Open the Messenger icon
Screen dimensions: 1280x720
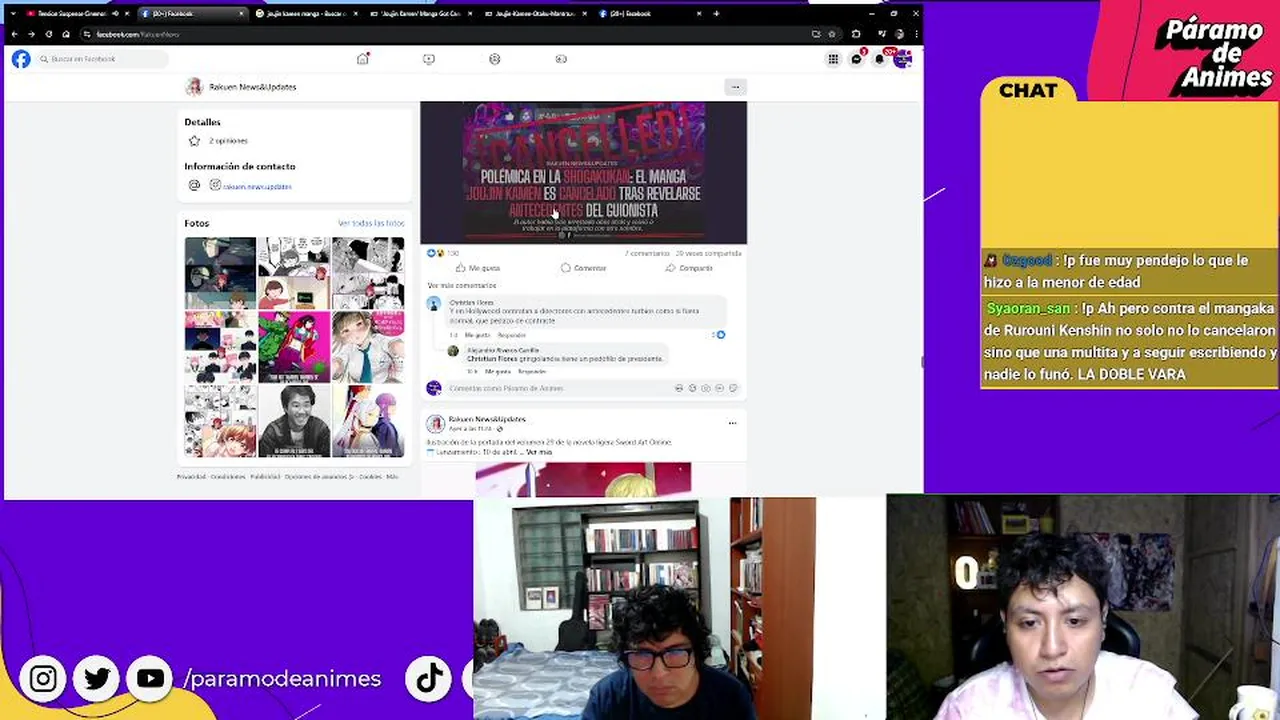856,59
